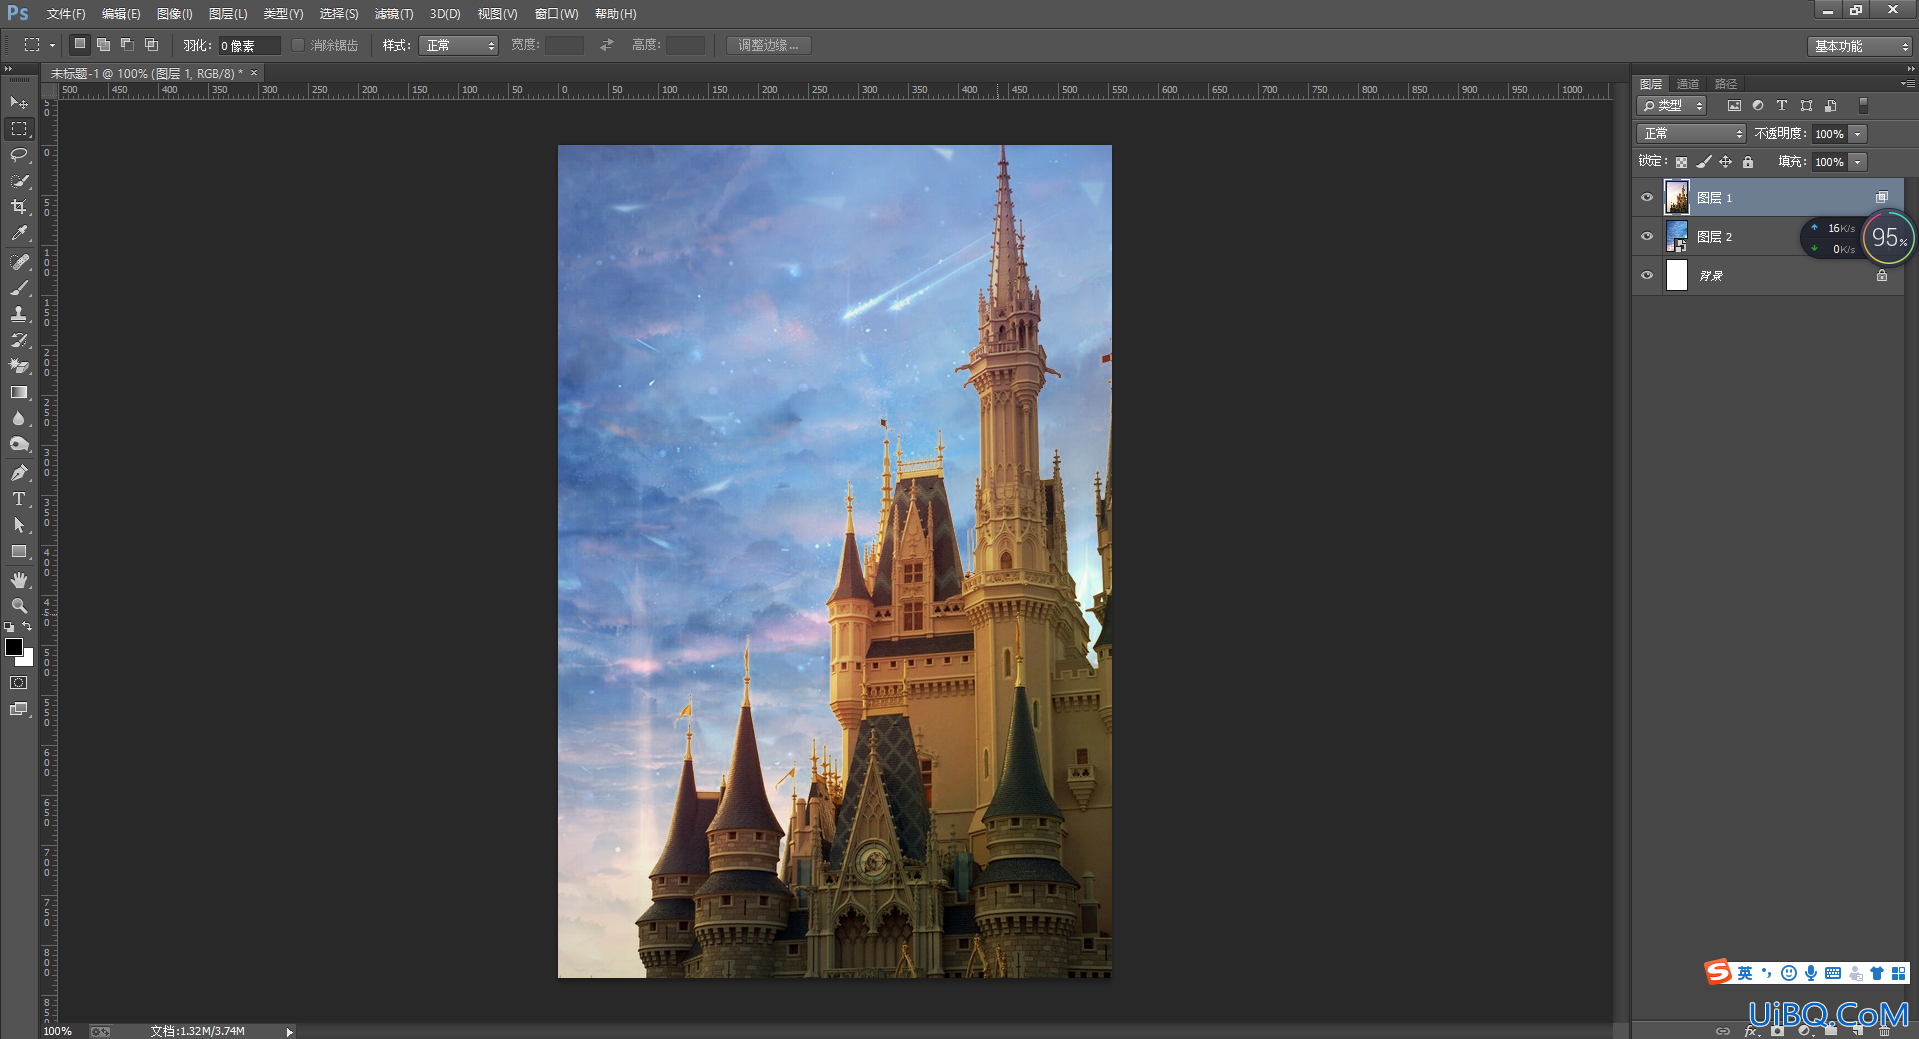
Task: Click the new selection mode button
Action: (x=80, y=44)
